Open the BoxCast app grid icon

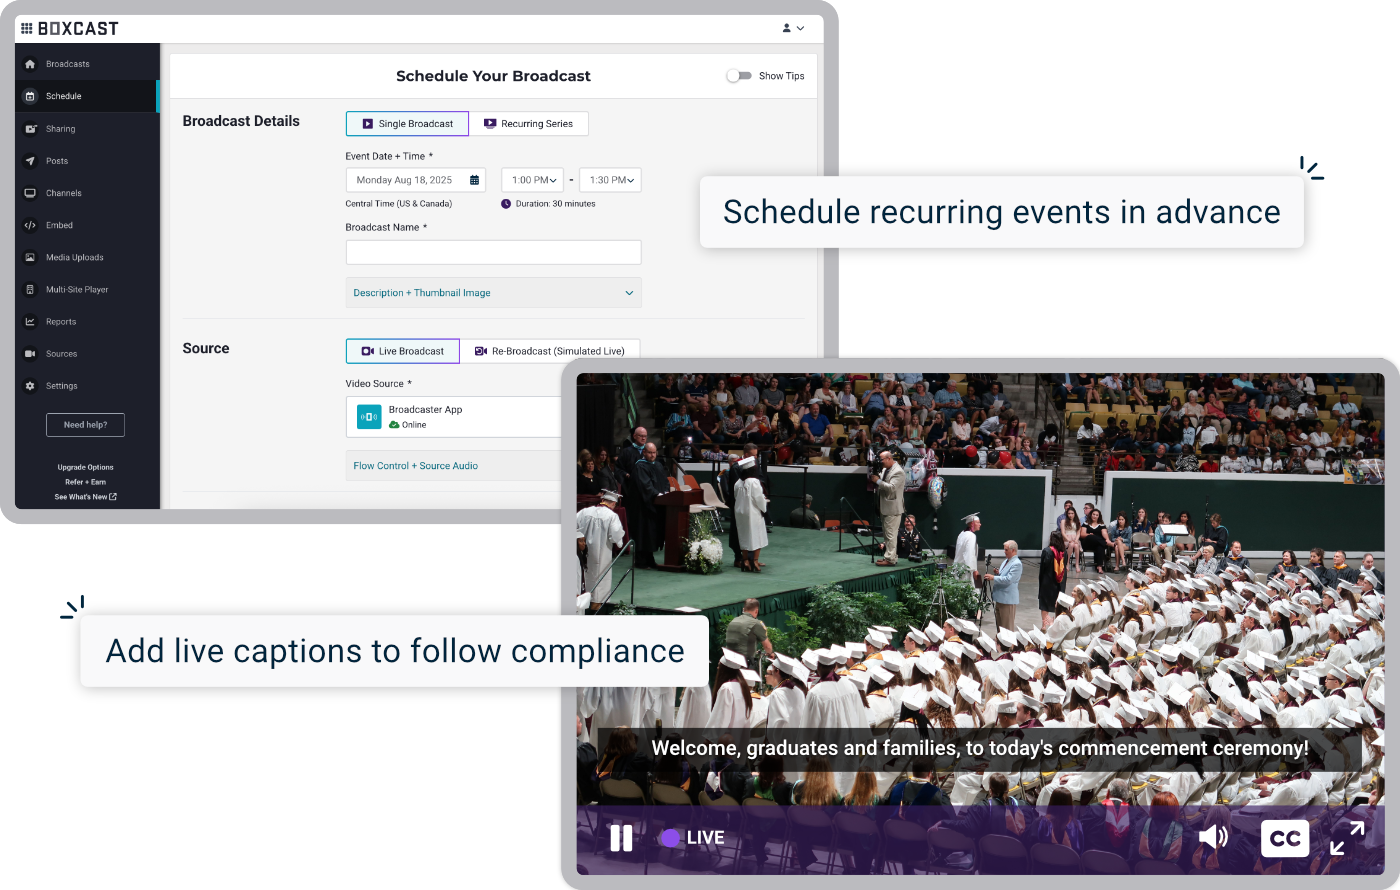coord(27,28)
